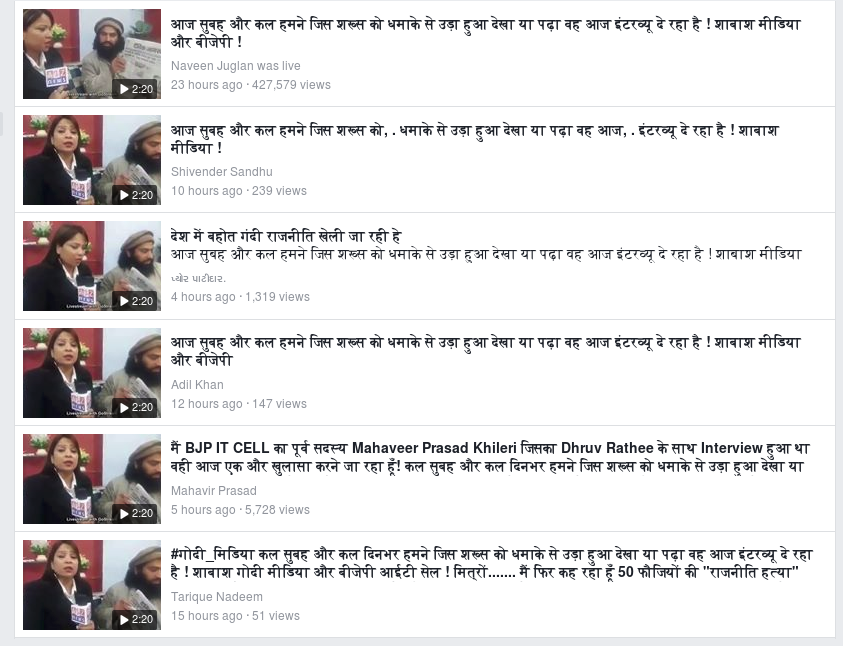Click the 2:20 play badge on first video
This screenshot has height=646, width=843.
pos(136,89)
